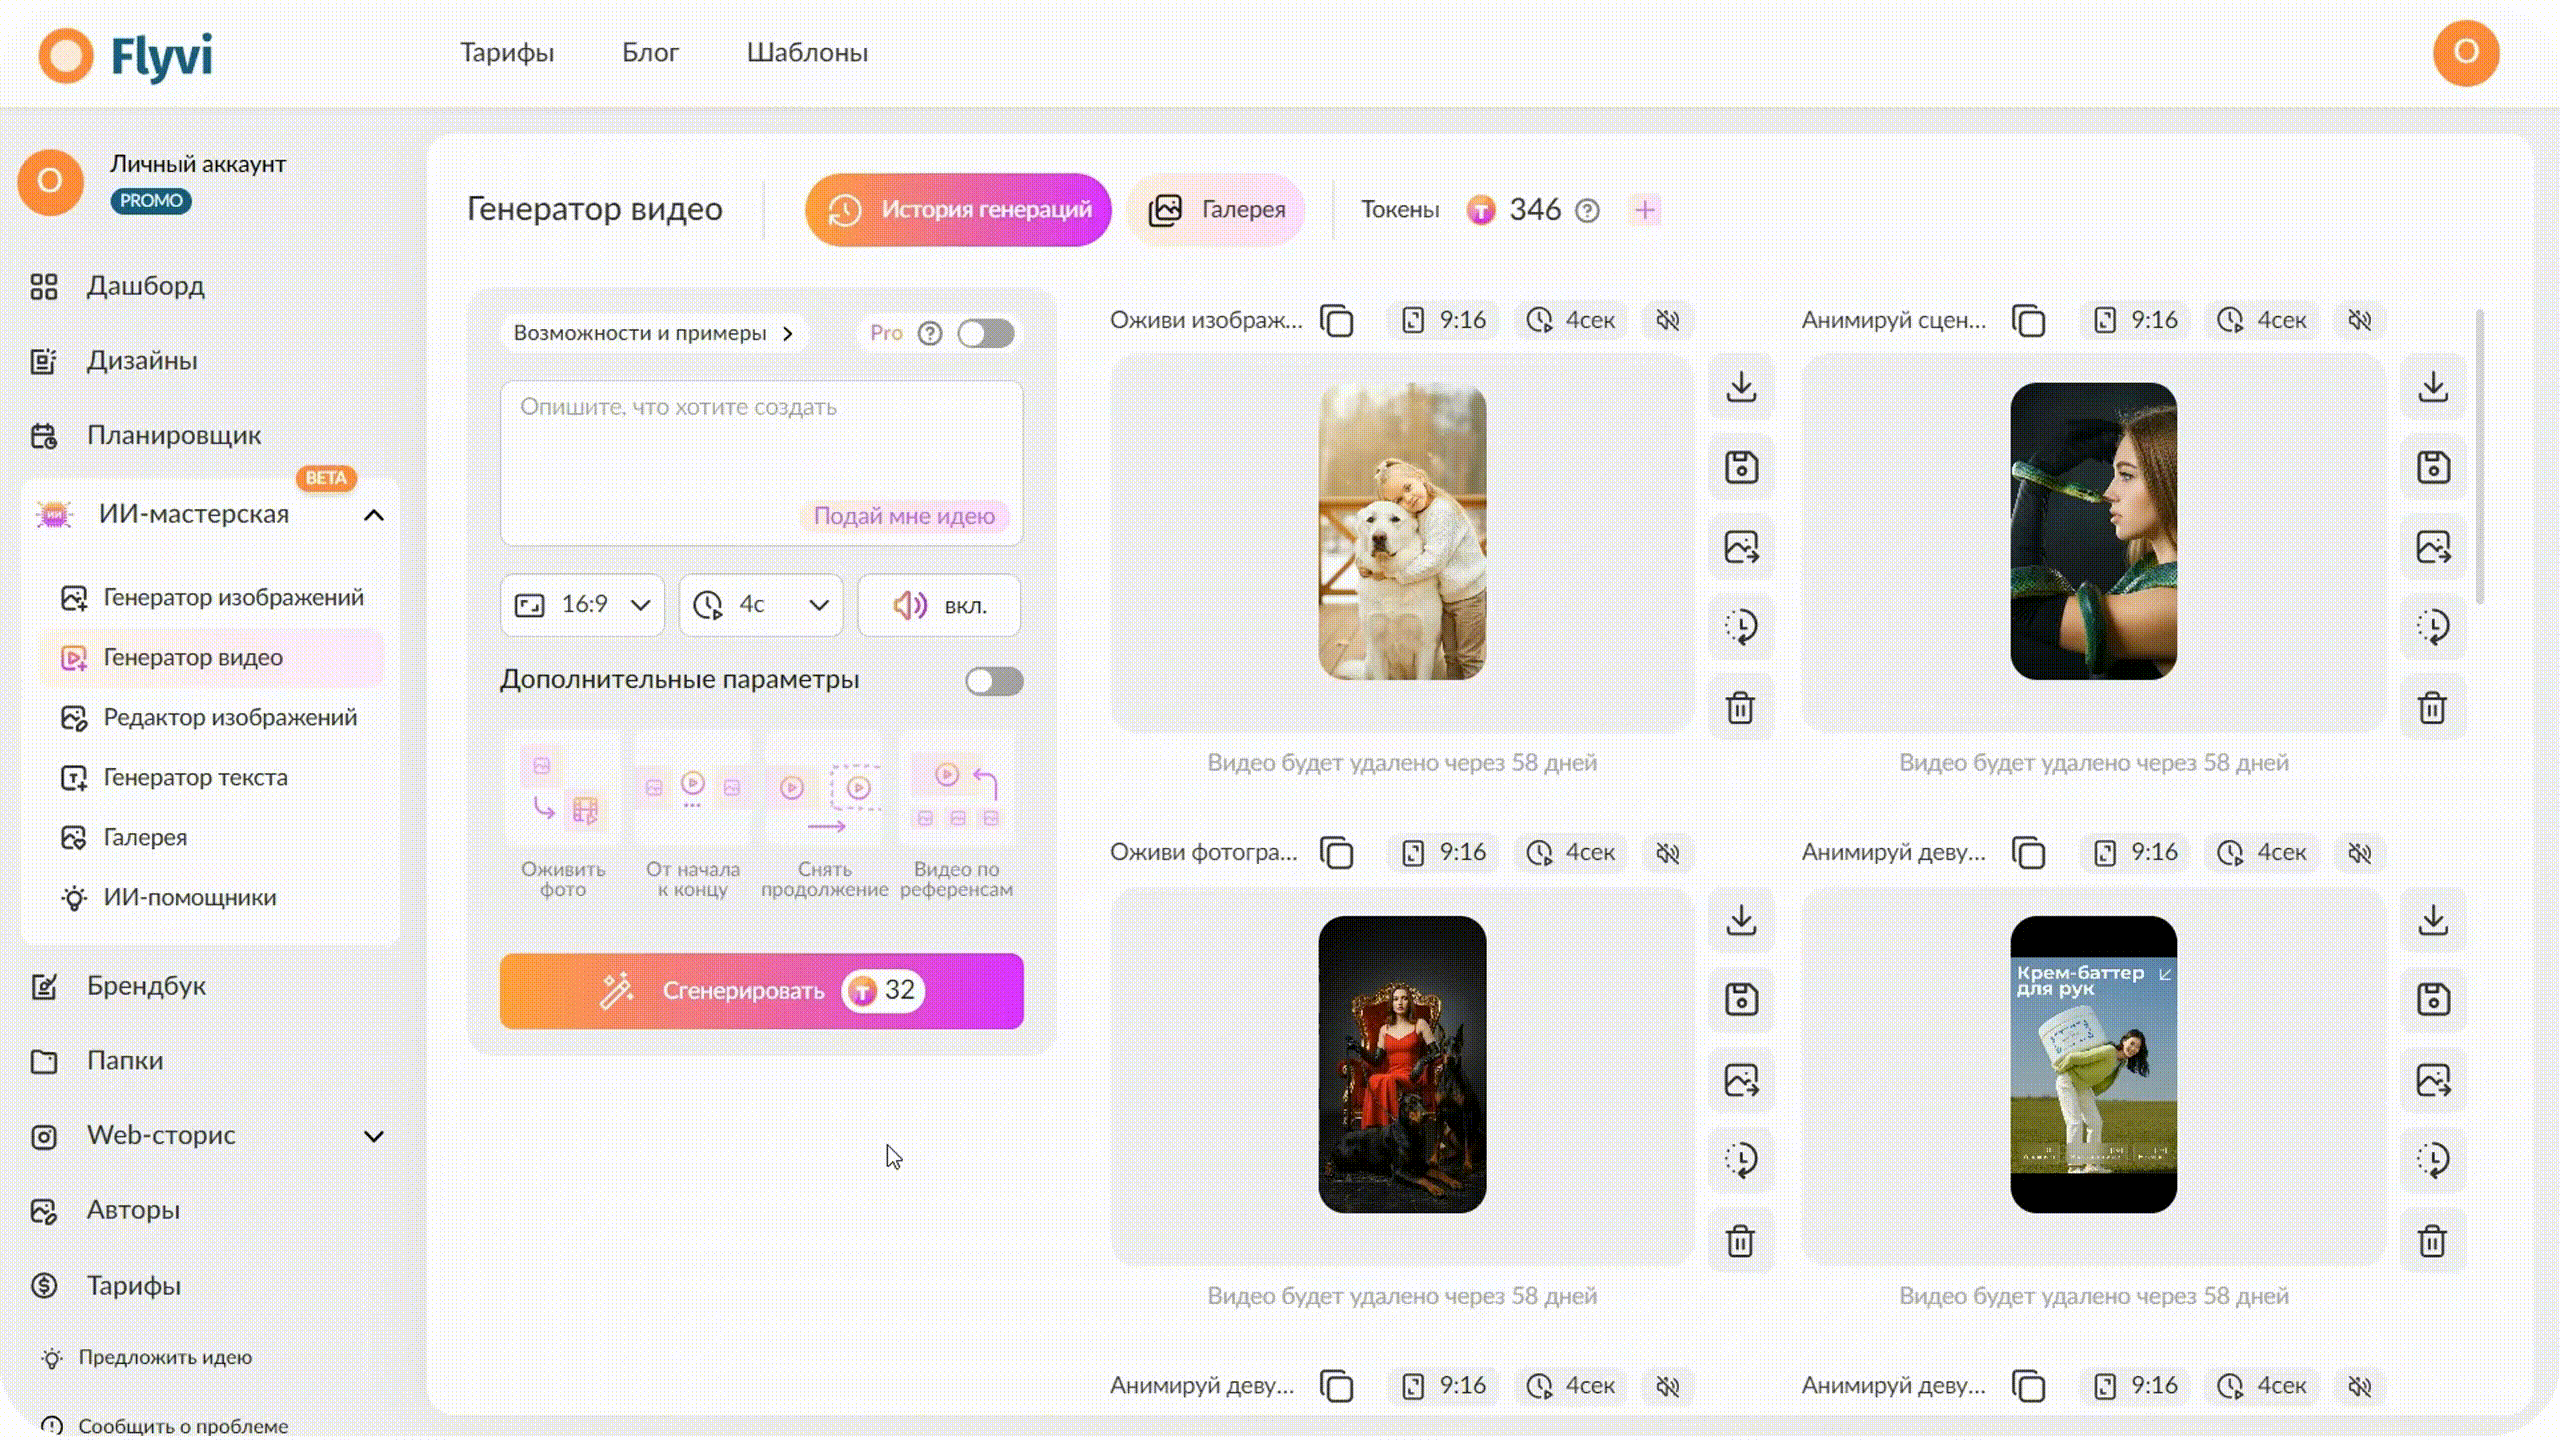Enable Дополнительные параметры switch
The width and height of the screenshot is (2560, 1440).
(994, 681)
